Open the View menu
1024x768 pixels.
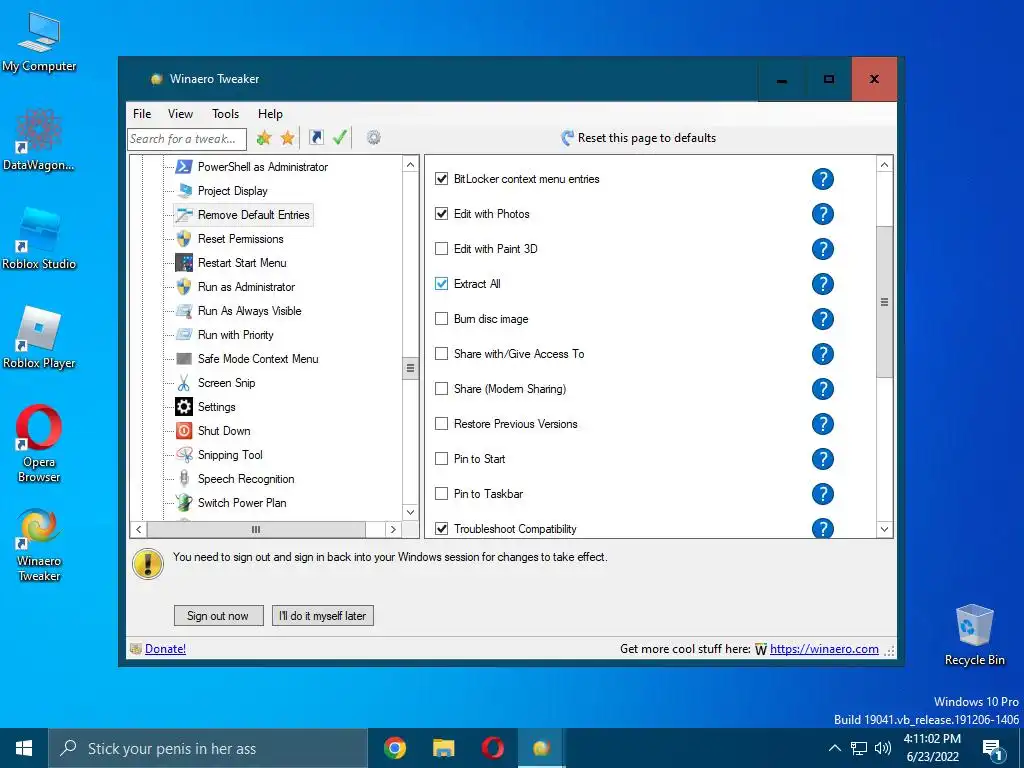click(180, 114)
